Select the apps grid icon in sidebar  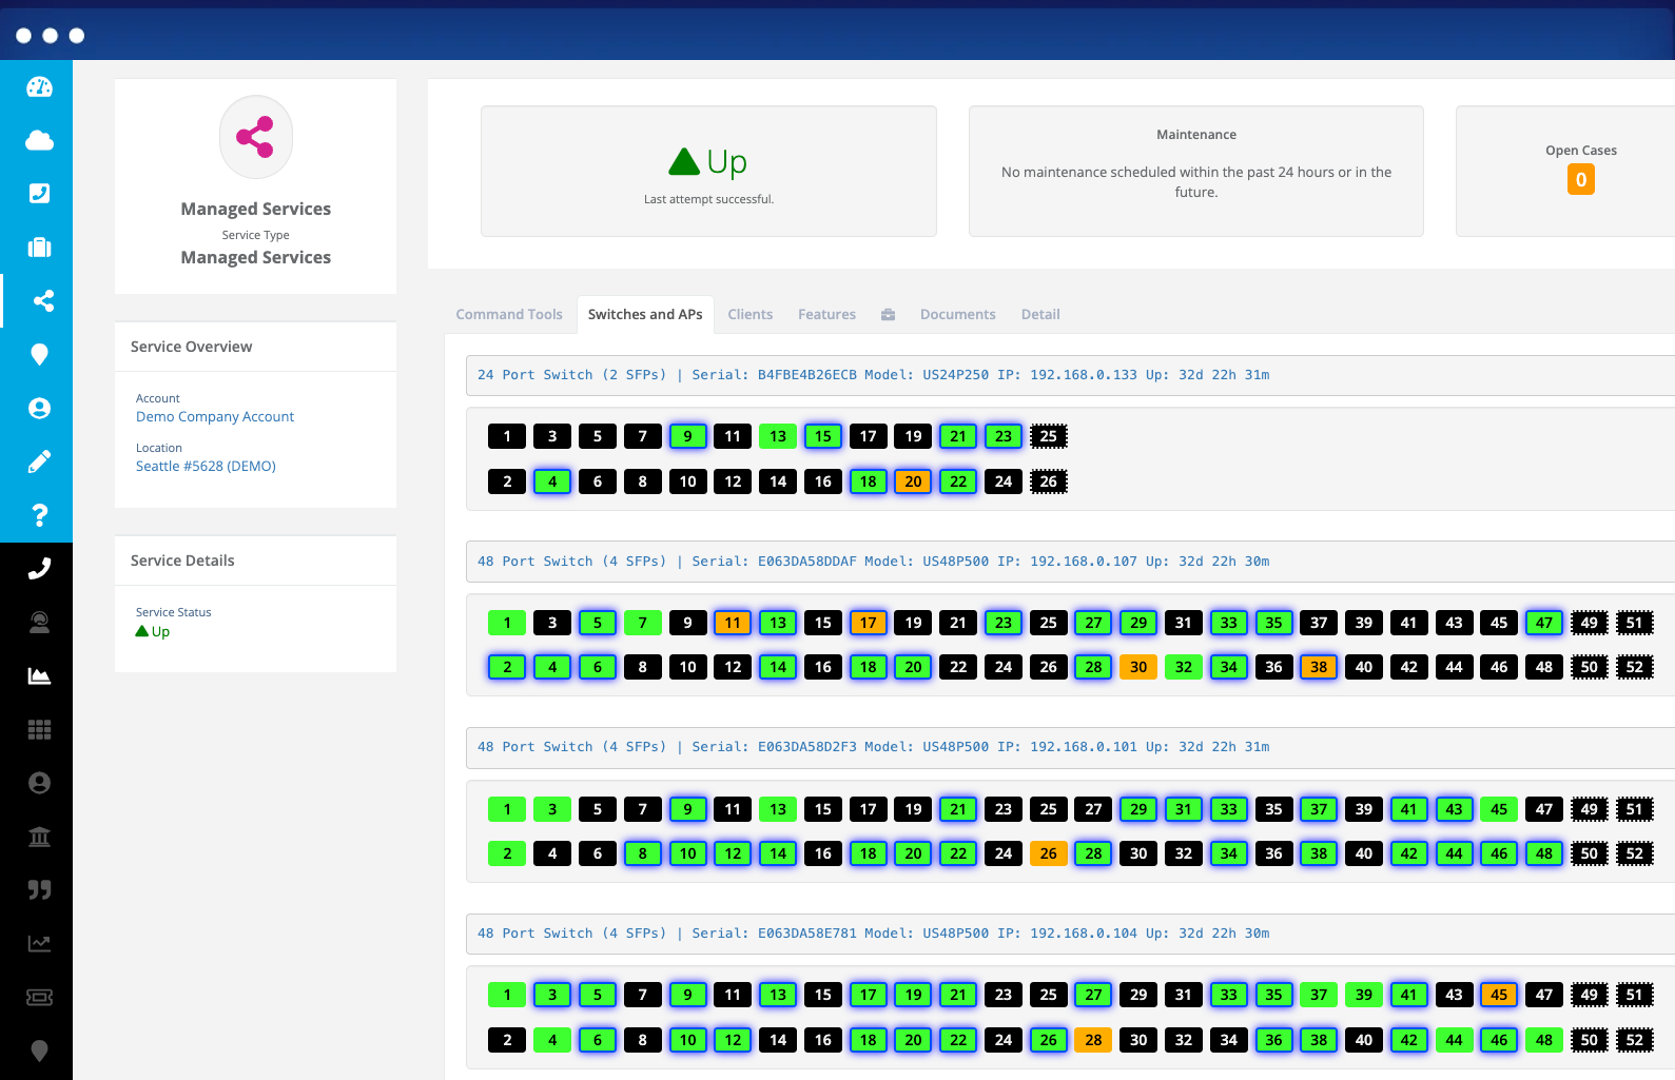38,729
